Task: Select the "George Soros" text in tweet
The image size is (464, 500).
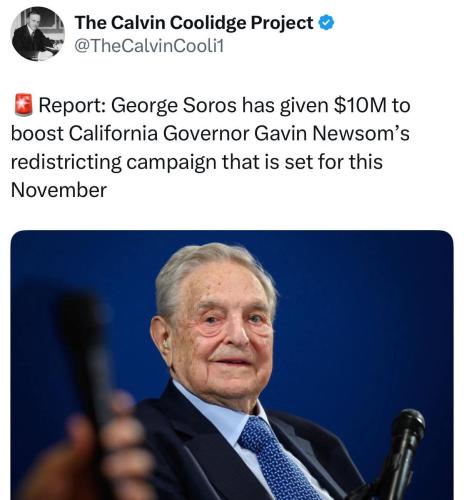Action: click(x=174, y=105)
